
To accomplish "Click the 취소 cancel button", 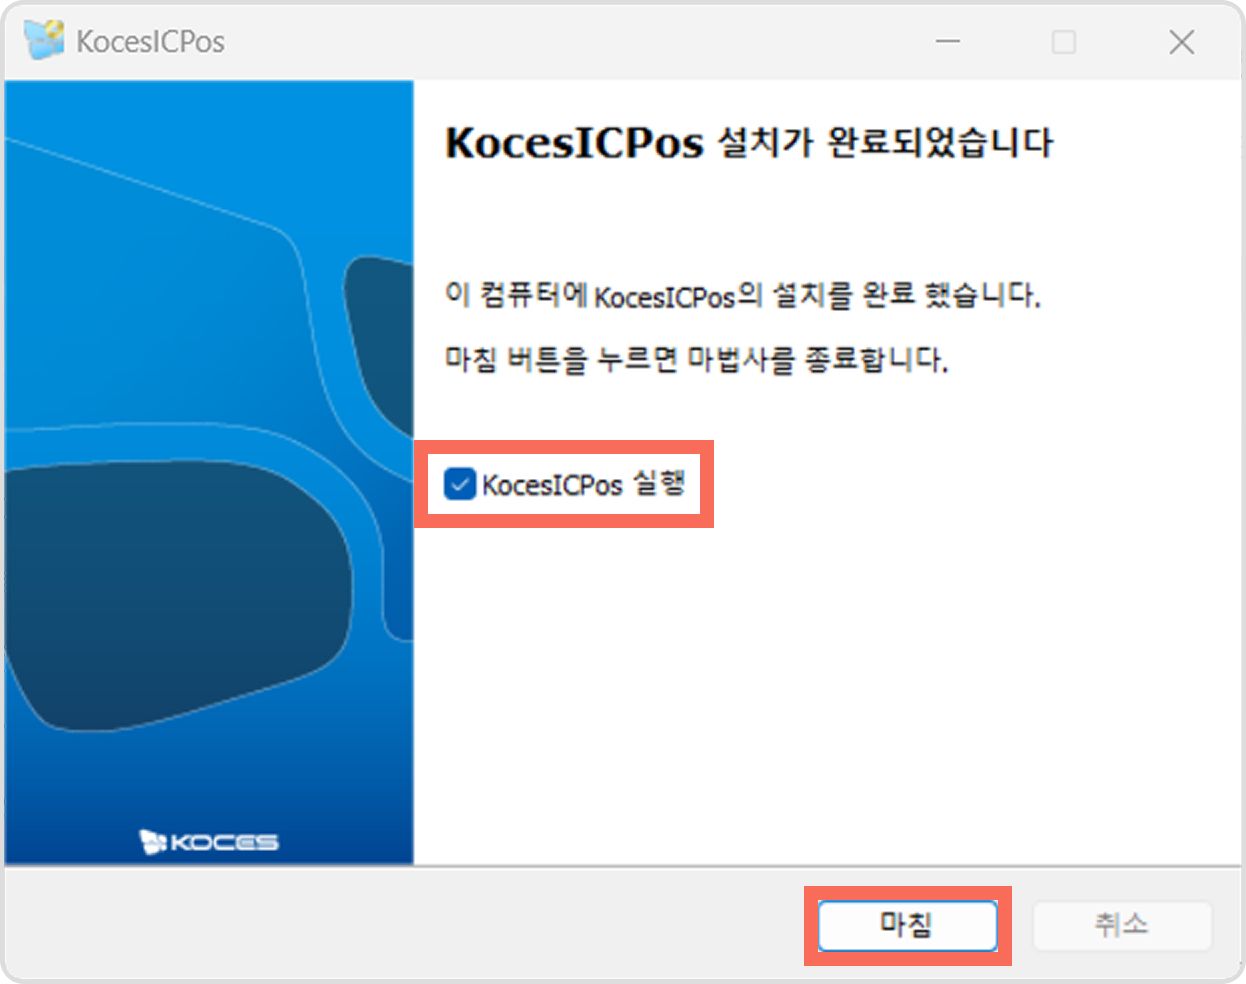I will (1122, 926).
